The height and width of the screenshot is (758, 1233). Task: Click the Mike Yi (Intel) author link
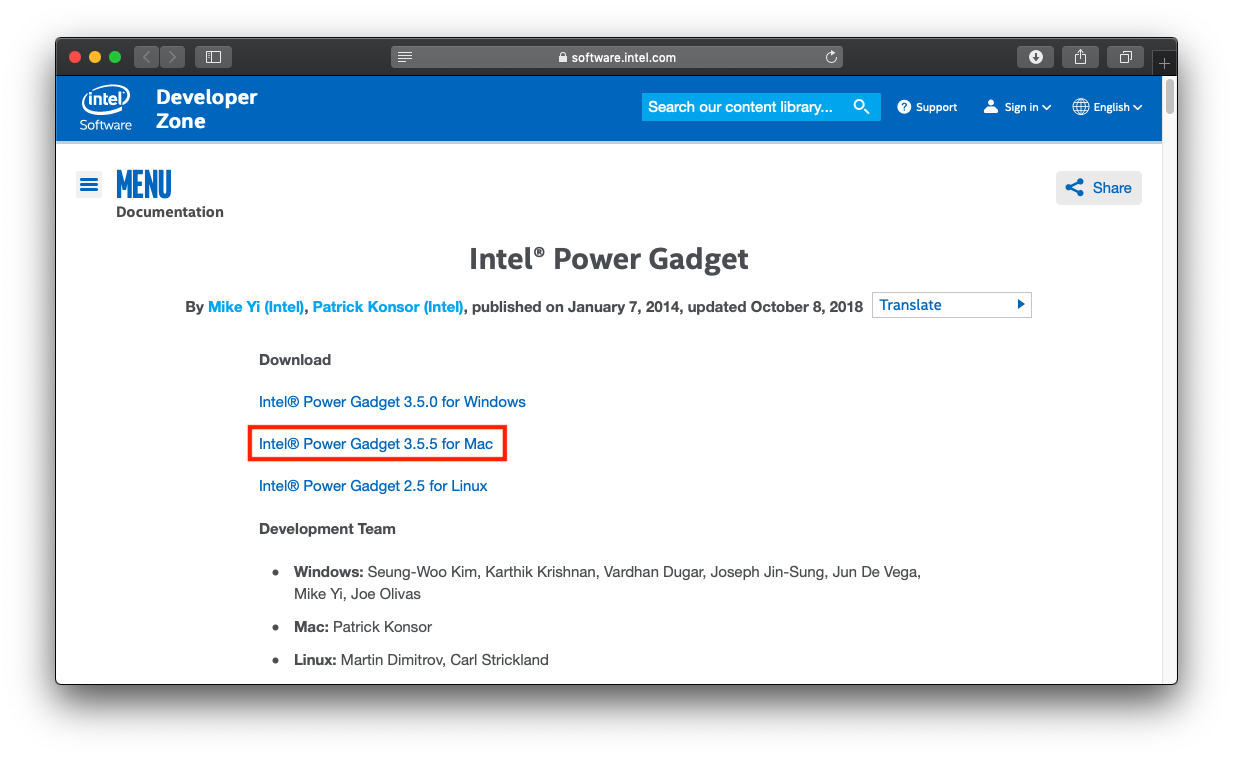click(x=255, y=307)
